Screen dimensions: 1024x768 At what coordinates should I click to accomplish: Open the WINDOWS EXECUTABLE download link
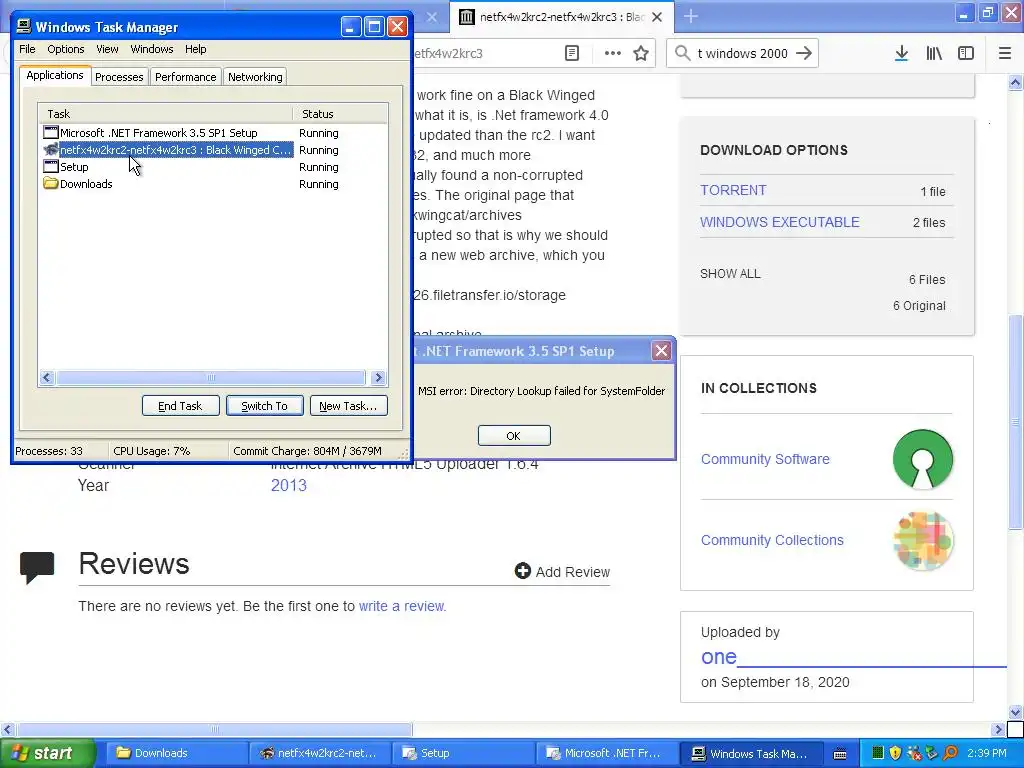[780, 222]
